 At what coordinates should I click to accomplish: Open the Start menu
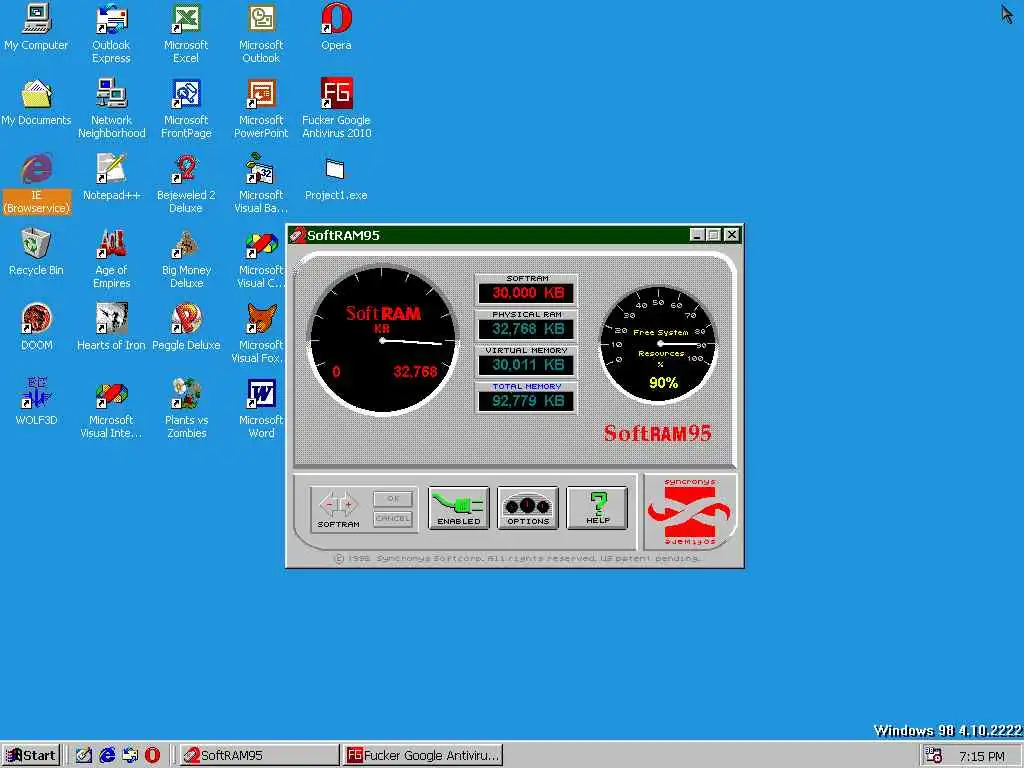point(31,756)
